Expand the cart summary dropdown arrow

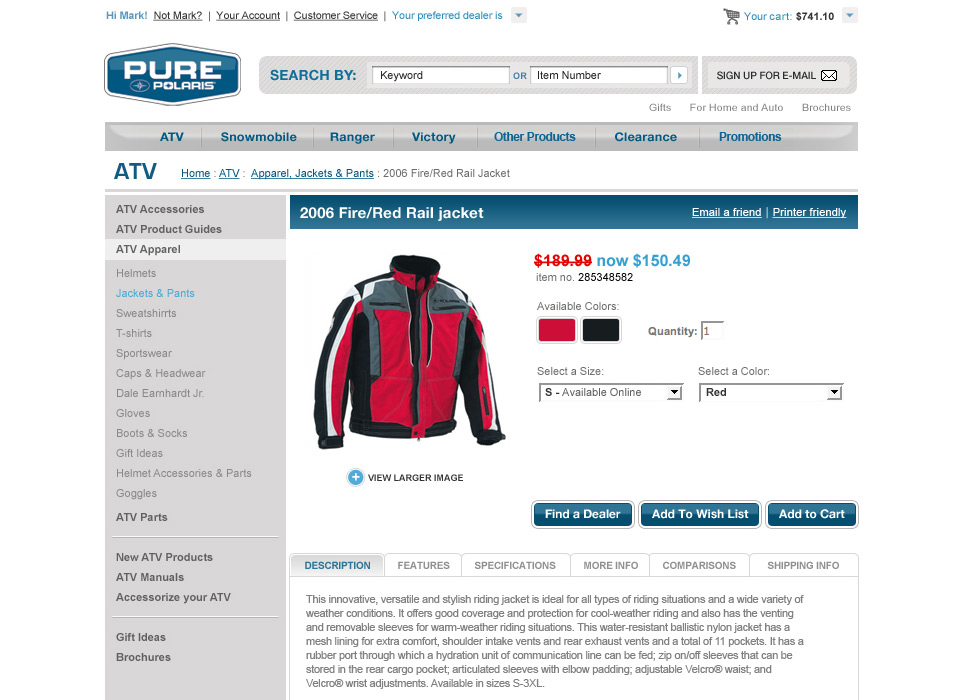[850, 15]
